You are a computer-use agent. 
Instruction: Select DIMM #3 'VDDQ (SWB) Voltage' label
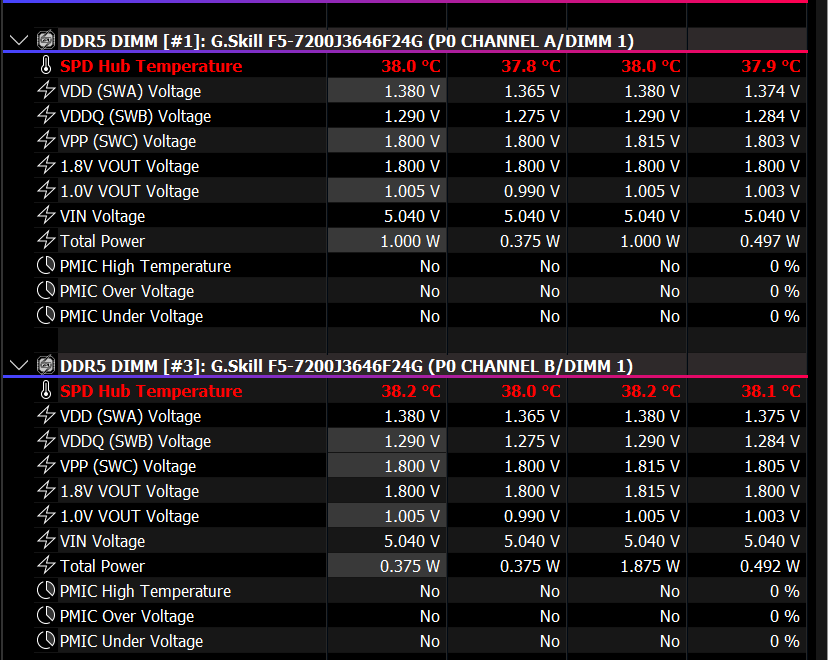tap(135, 441)
